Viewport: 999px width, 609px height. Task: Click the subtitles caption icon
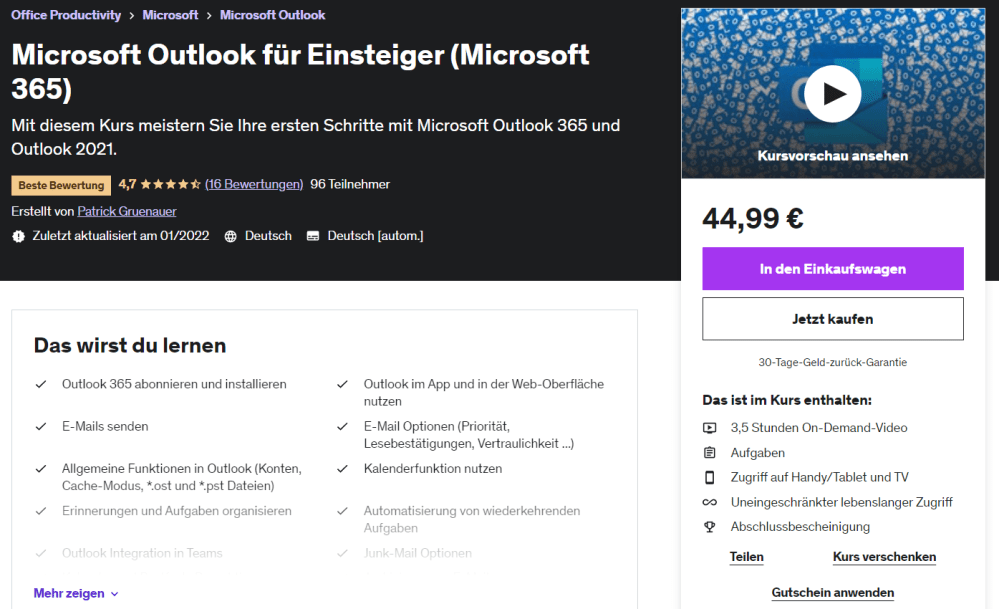click(x=313, y=236)
